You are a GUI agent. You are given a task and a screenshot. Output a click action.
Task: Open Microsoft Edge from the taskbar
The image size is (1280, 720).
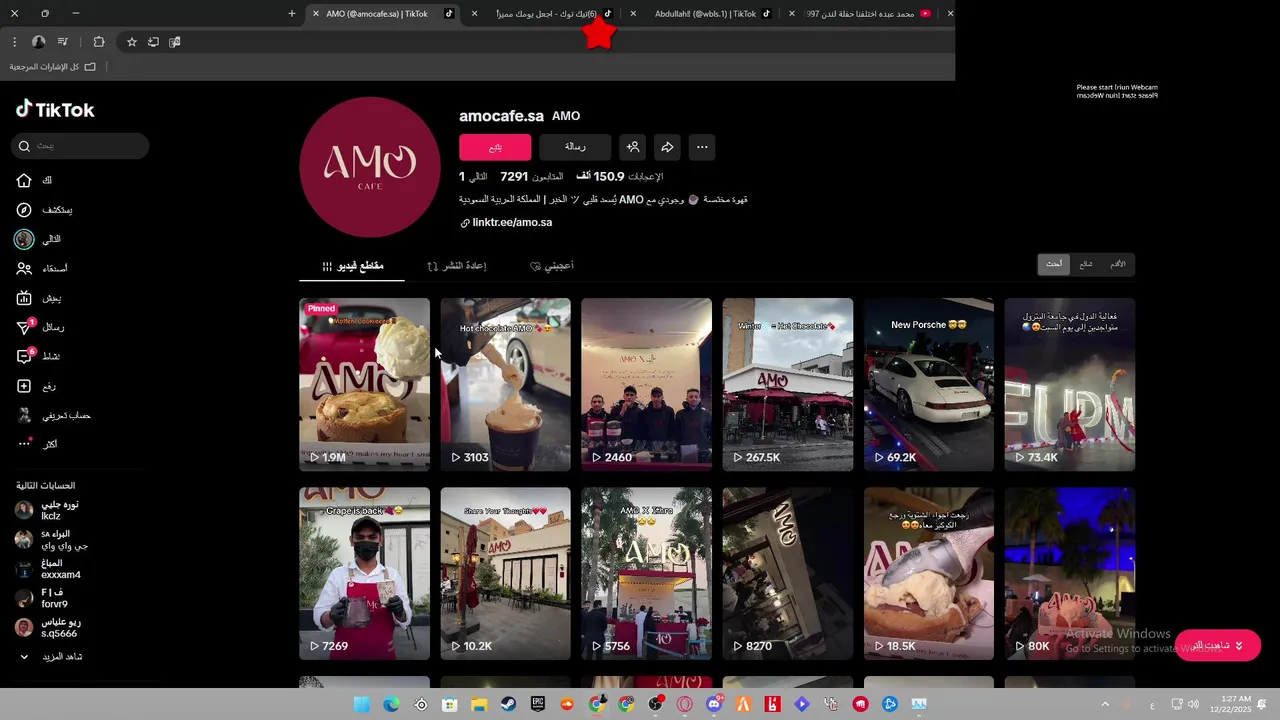pos(391,704)
